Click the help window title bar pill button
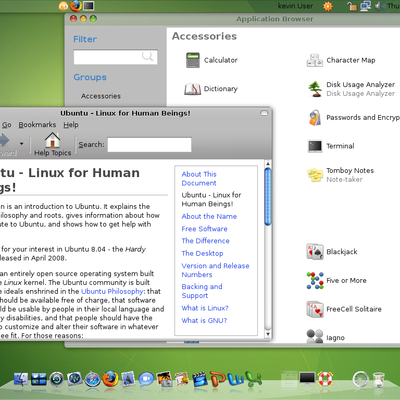 [x=264, y=113]
